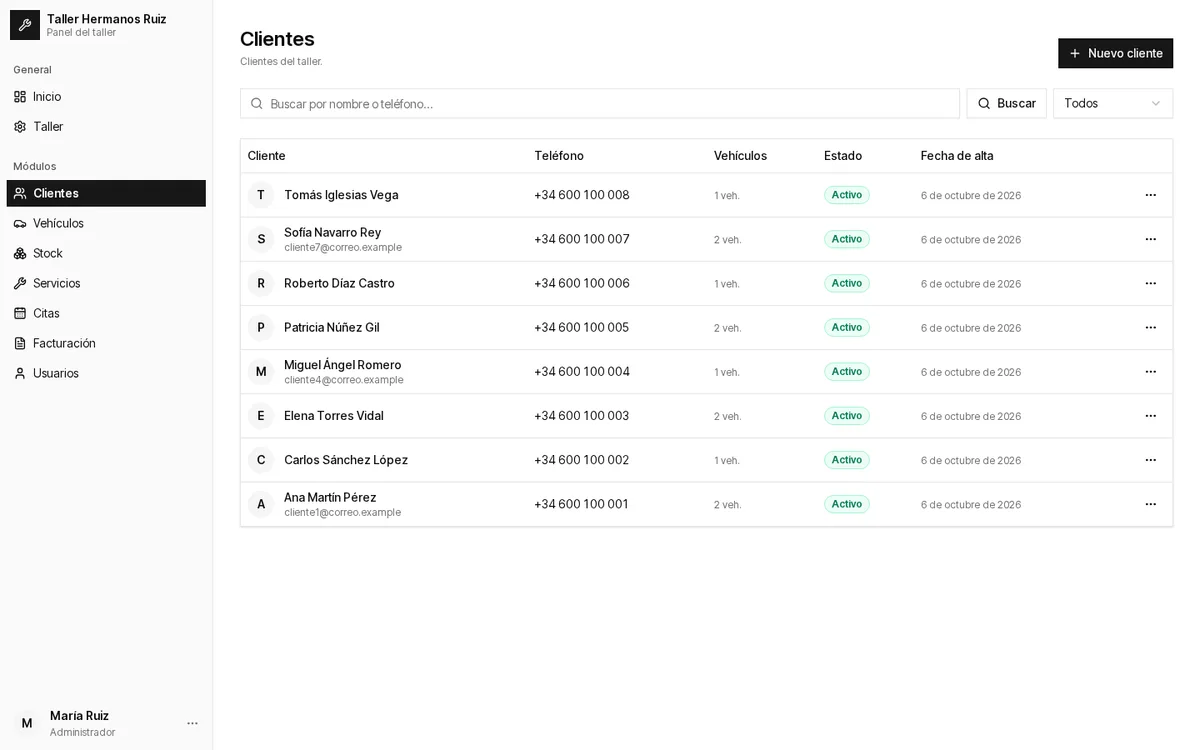1200x750 pixels.
Task: Click the C avatar of Carlos Sánchez López
Action: (261, 460)
